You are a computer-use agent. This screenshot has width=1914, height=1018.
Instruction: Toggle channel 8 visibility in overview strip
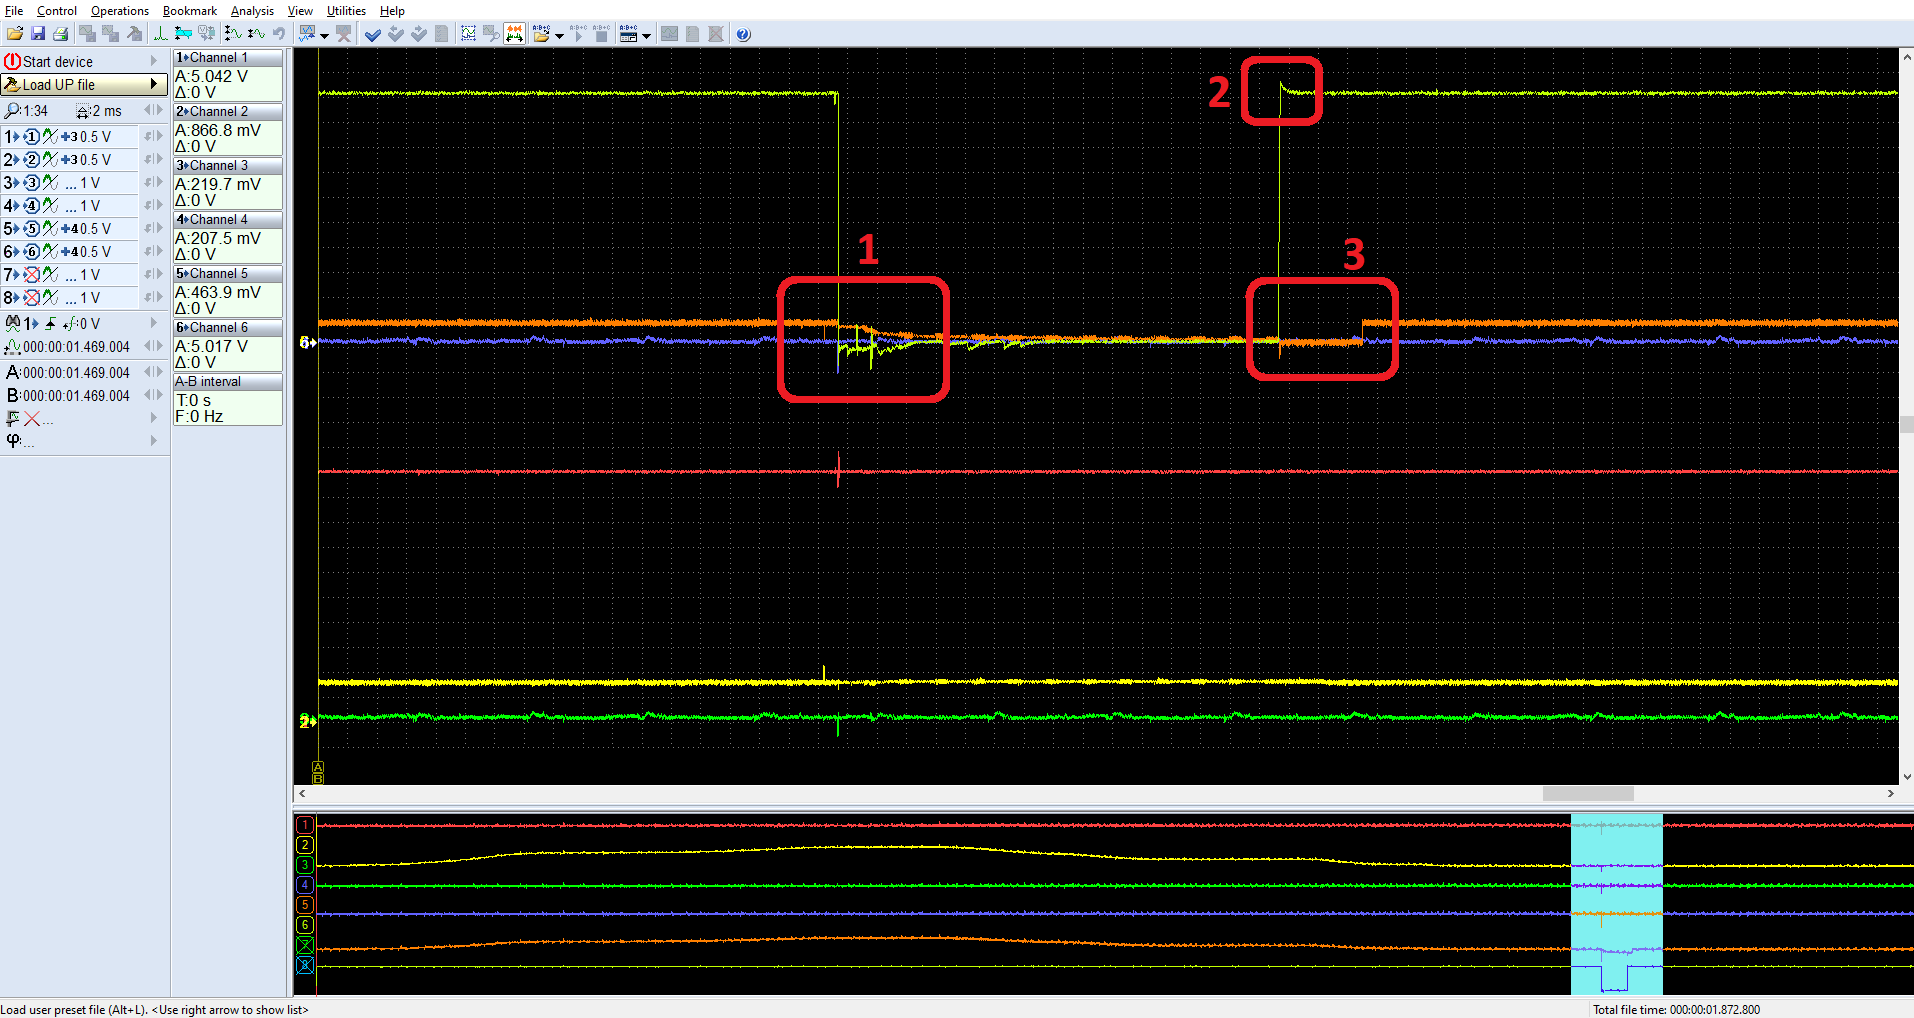coord(305,965)
